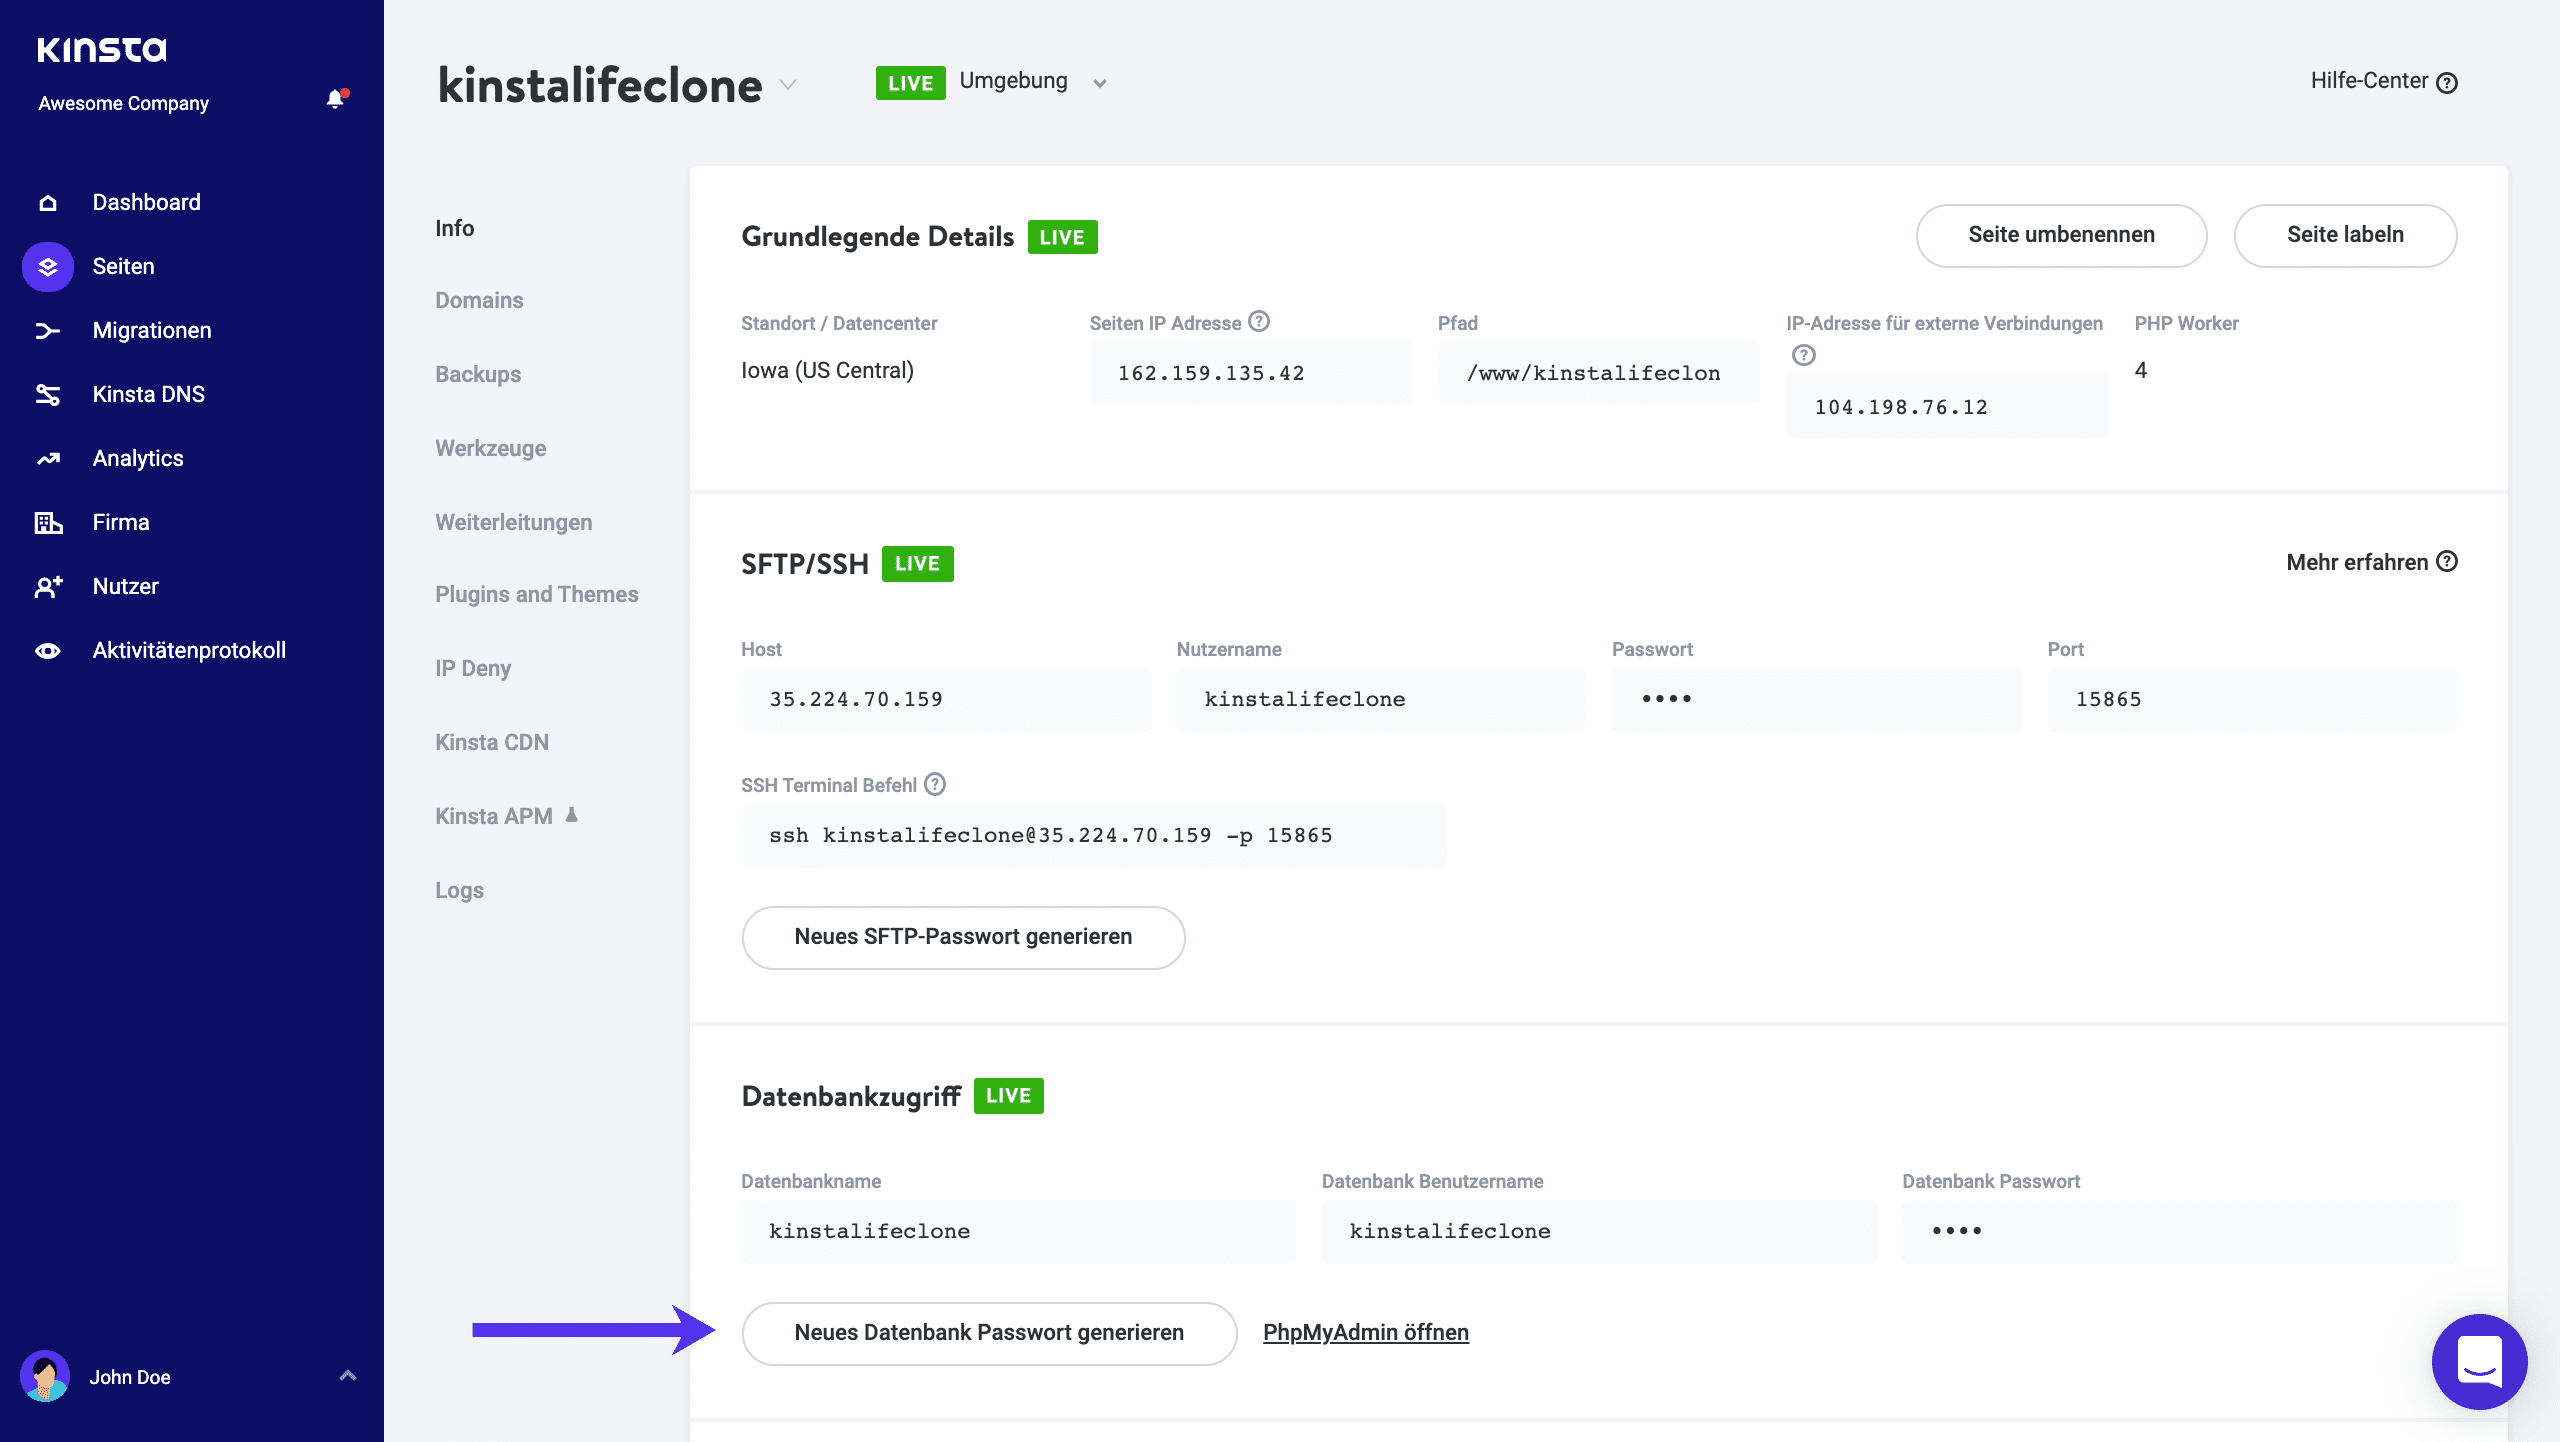Open Analytics via chart icon
Screen dimensions: 2560x1442
pyautogui.click(x=48, y=459)
